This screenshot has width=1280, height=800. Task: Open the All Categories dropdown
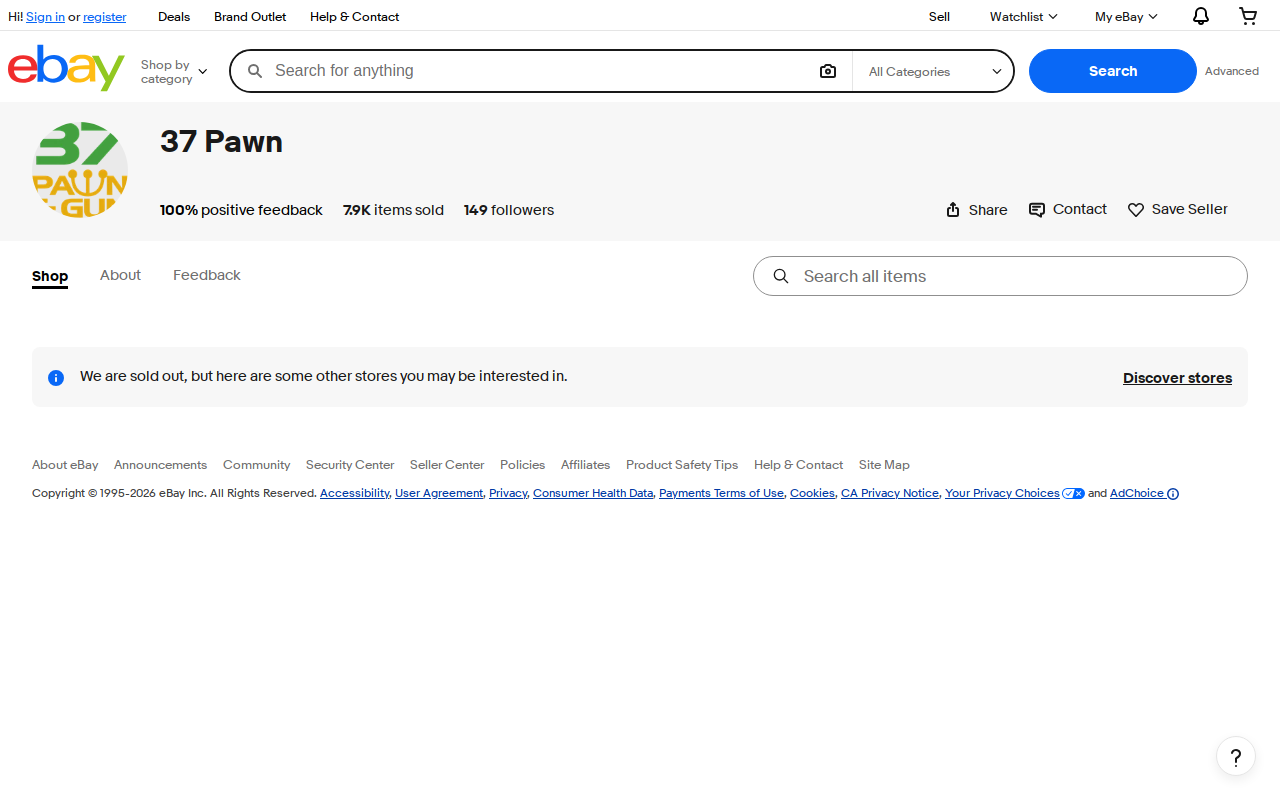point(934,71)
